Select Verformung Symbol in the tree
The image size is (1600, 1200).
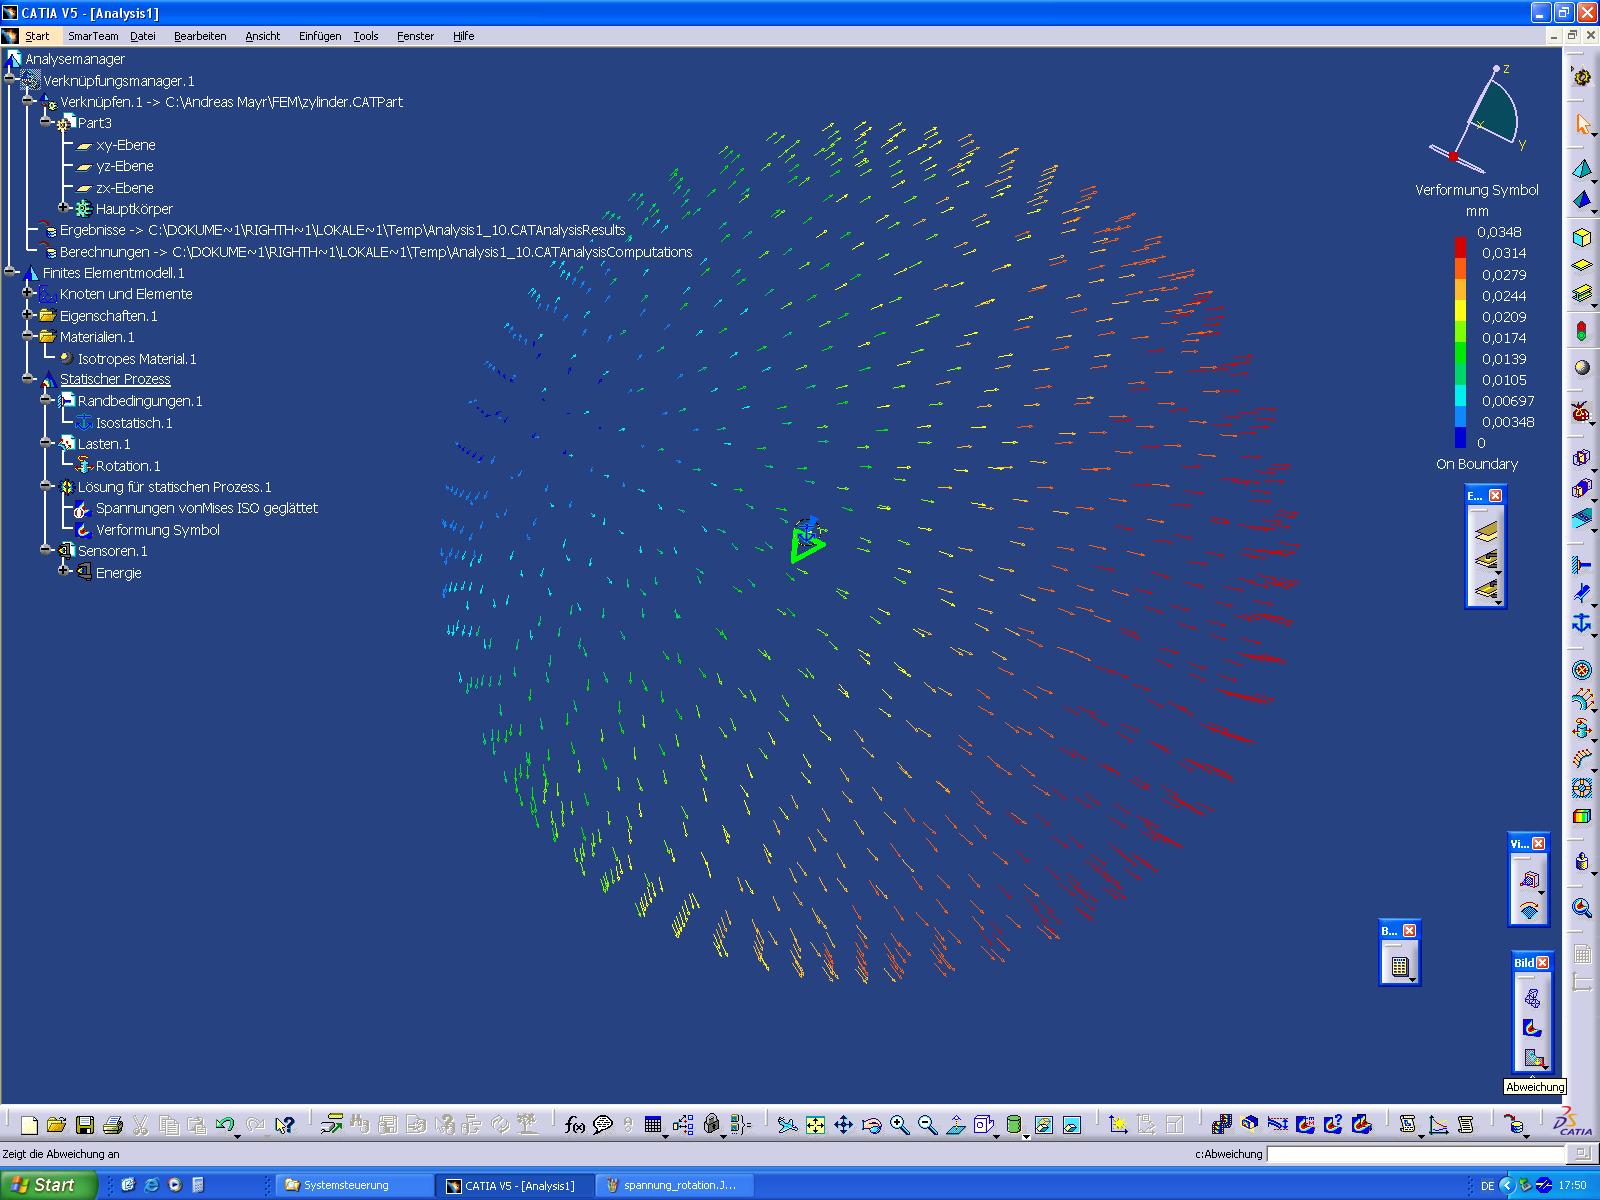coord(158,530)
